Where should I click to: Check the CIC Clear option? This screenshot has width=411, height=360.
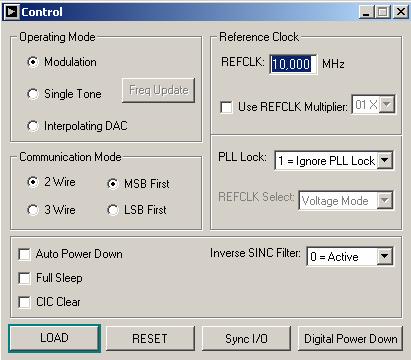click(x=24, y=302)
